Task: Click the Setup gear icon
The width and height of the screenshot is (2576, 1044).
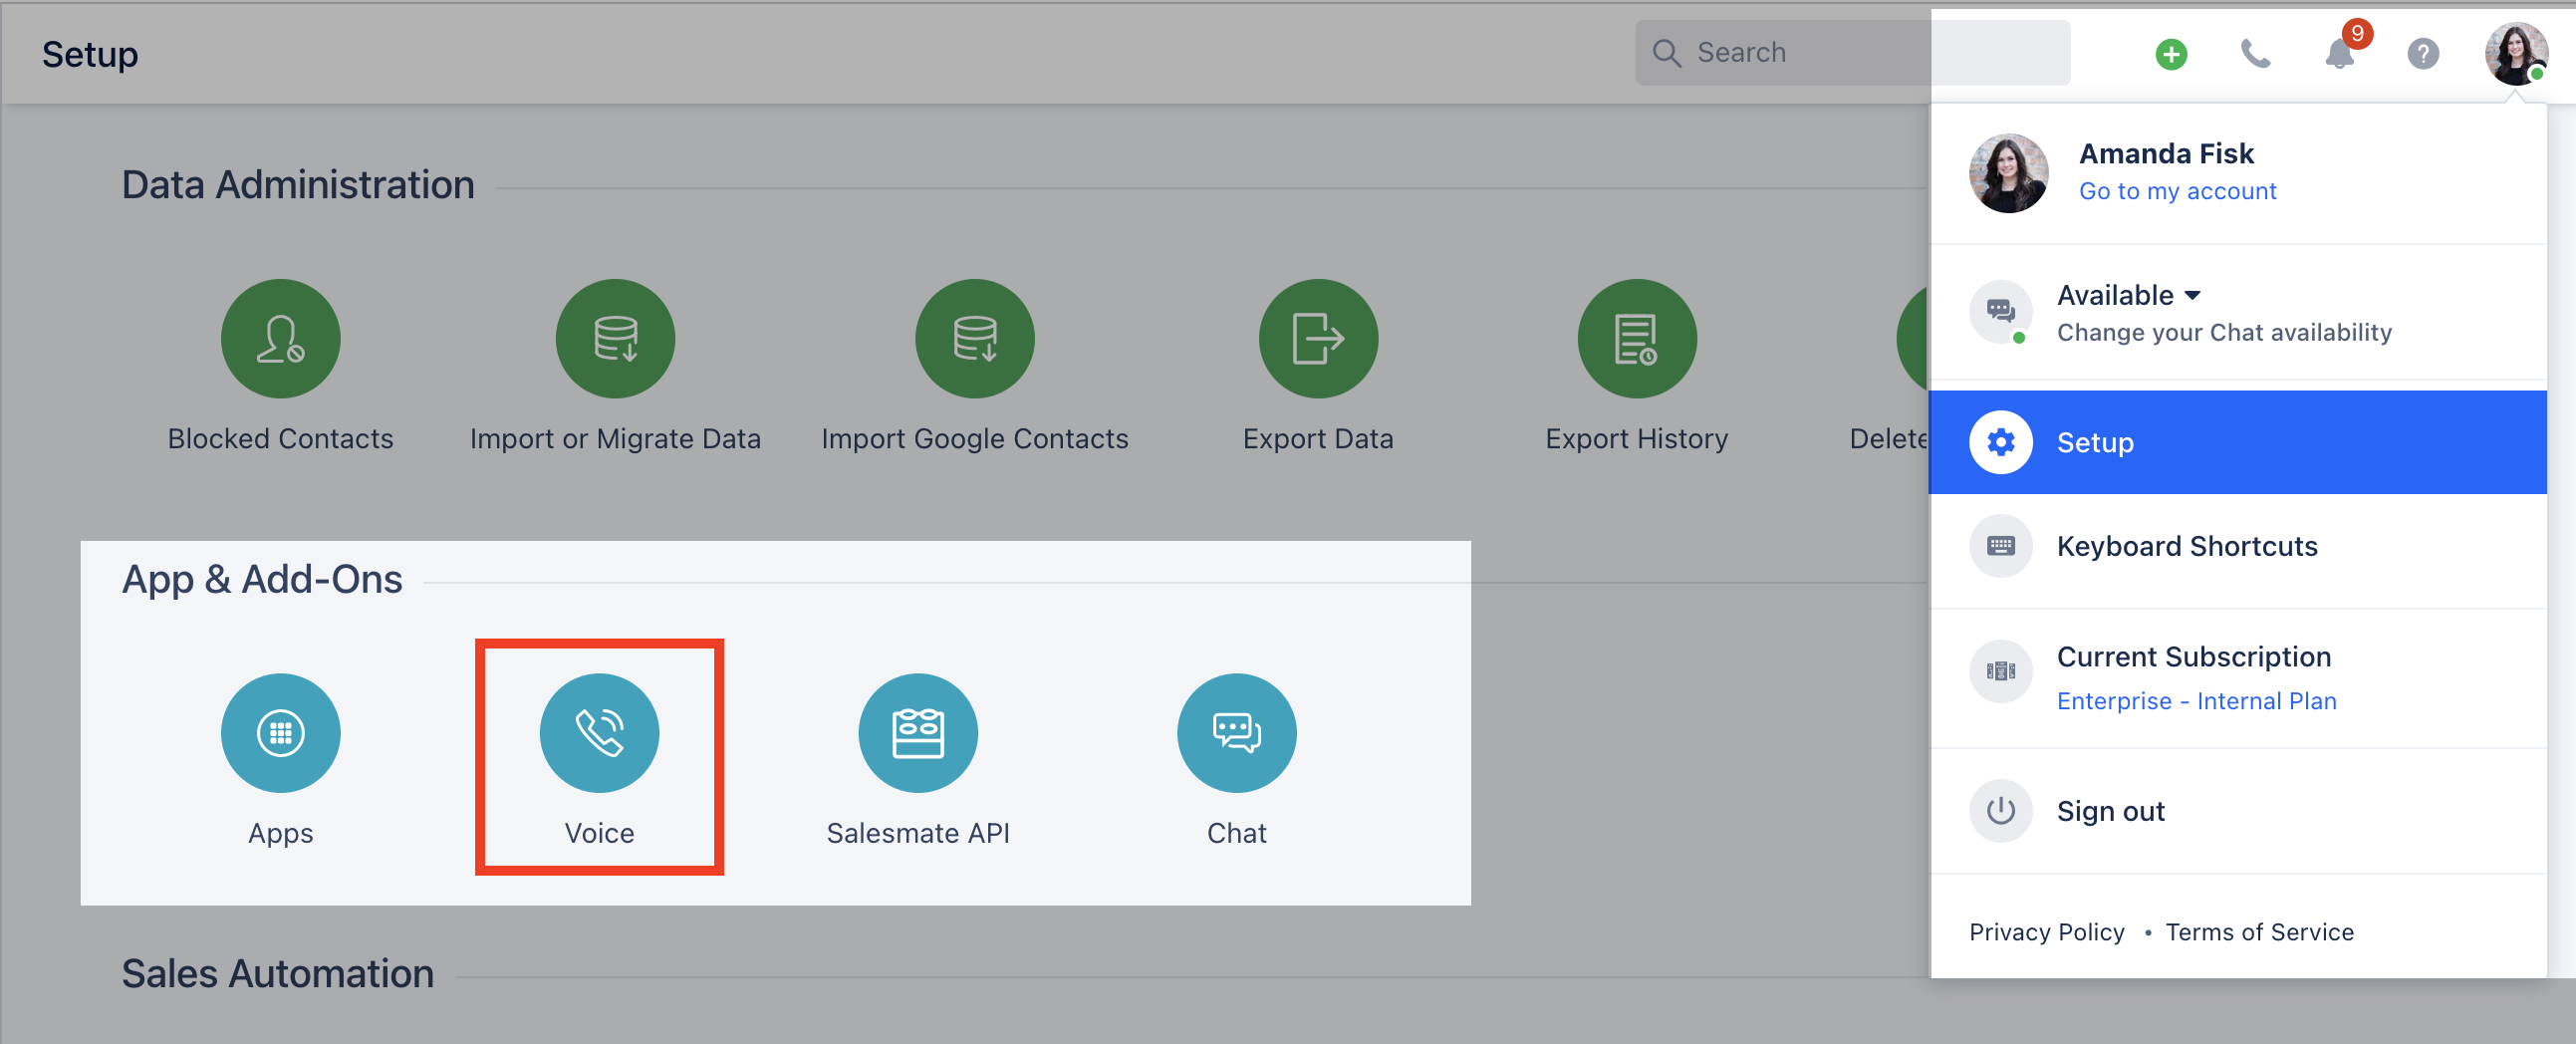Action: click(x=2001, y=442)
